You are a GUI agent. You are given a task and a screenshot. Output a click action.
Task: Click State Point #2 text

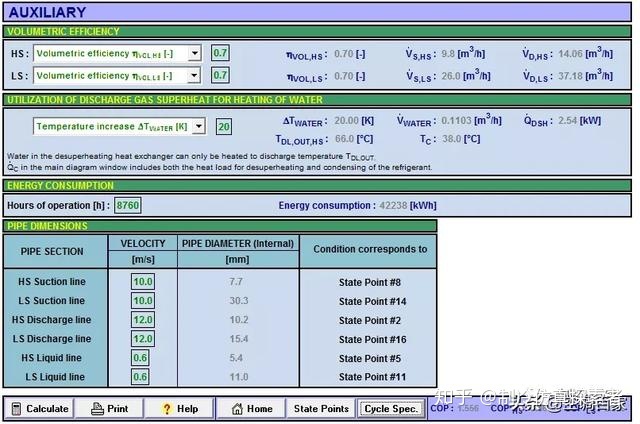click(x=370, y=320)
